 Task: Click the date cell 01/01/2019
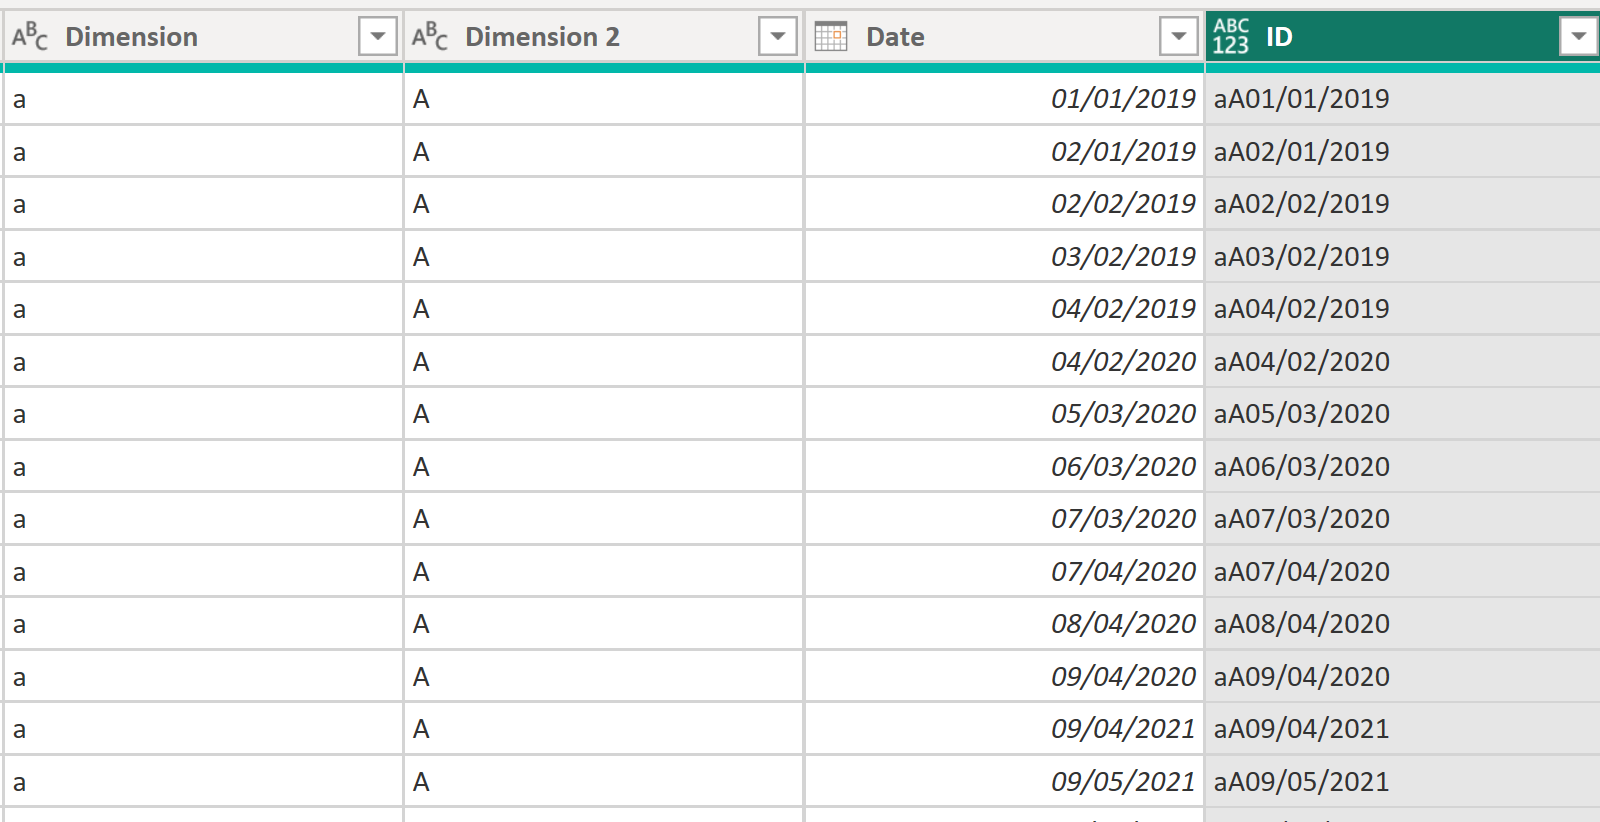tap(1123, 99)
